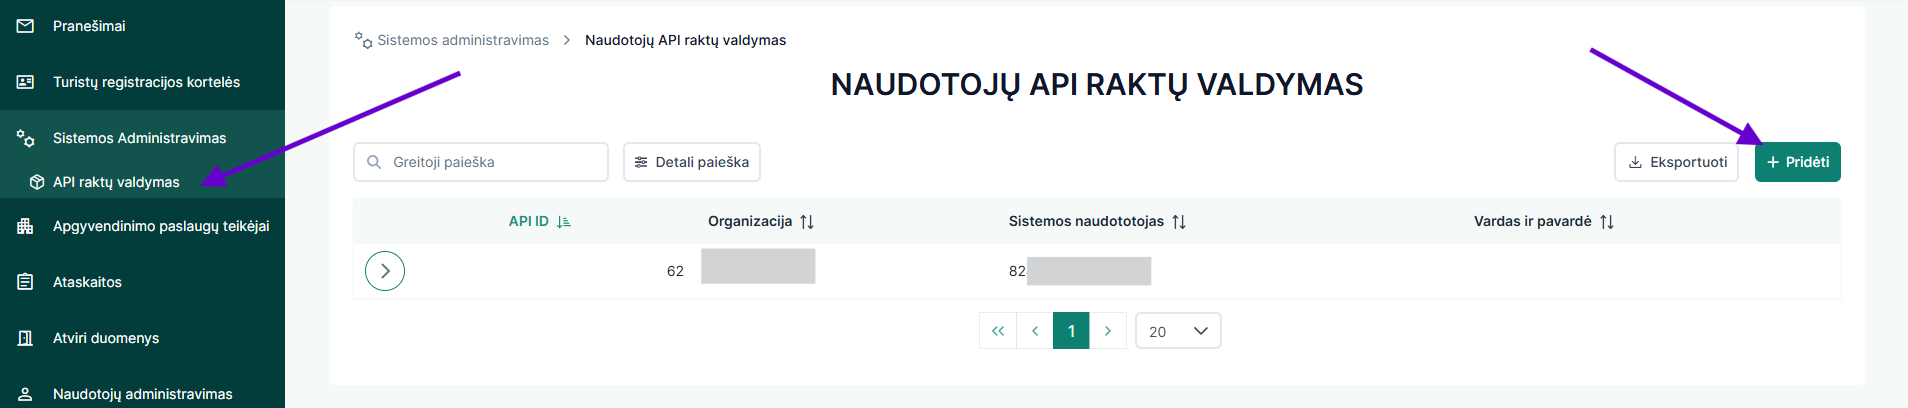Viewport: 1908px width, 408px height.
Task: Click the Apgyvendinimo paslaugų teikėjai building icon
Action: point(26,226)
